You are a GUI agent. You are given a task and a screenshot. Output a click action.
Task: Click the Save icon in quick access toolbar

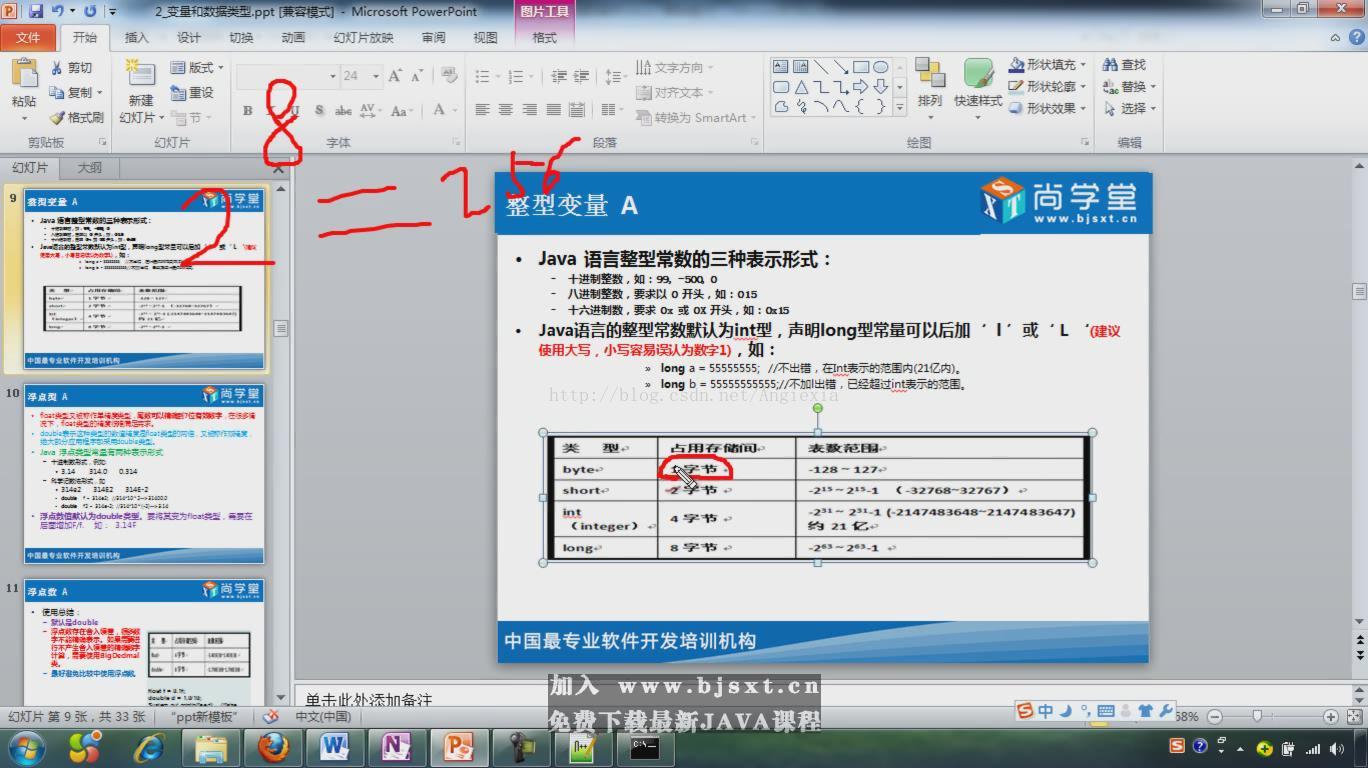[x=37, y=11]
